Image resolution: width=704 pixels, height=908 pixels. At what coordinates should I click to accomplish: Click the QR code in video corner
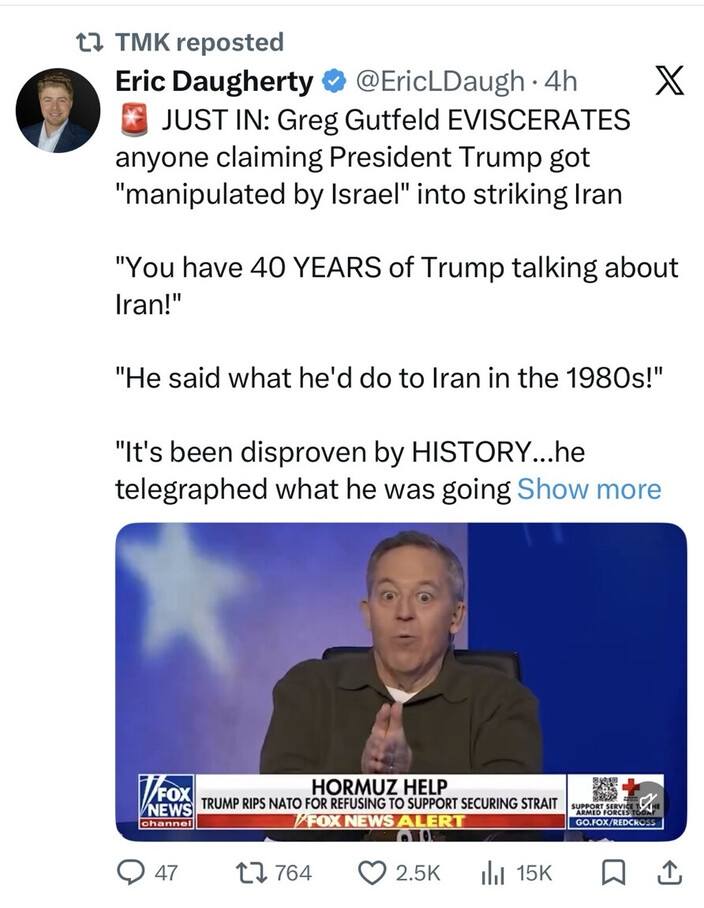(x=604, y=789)
